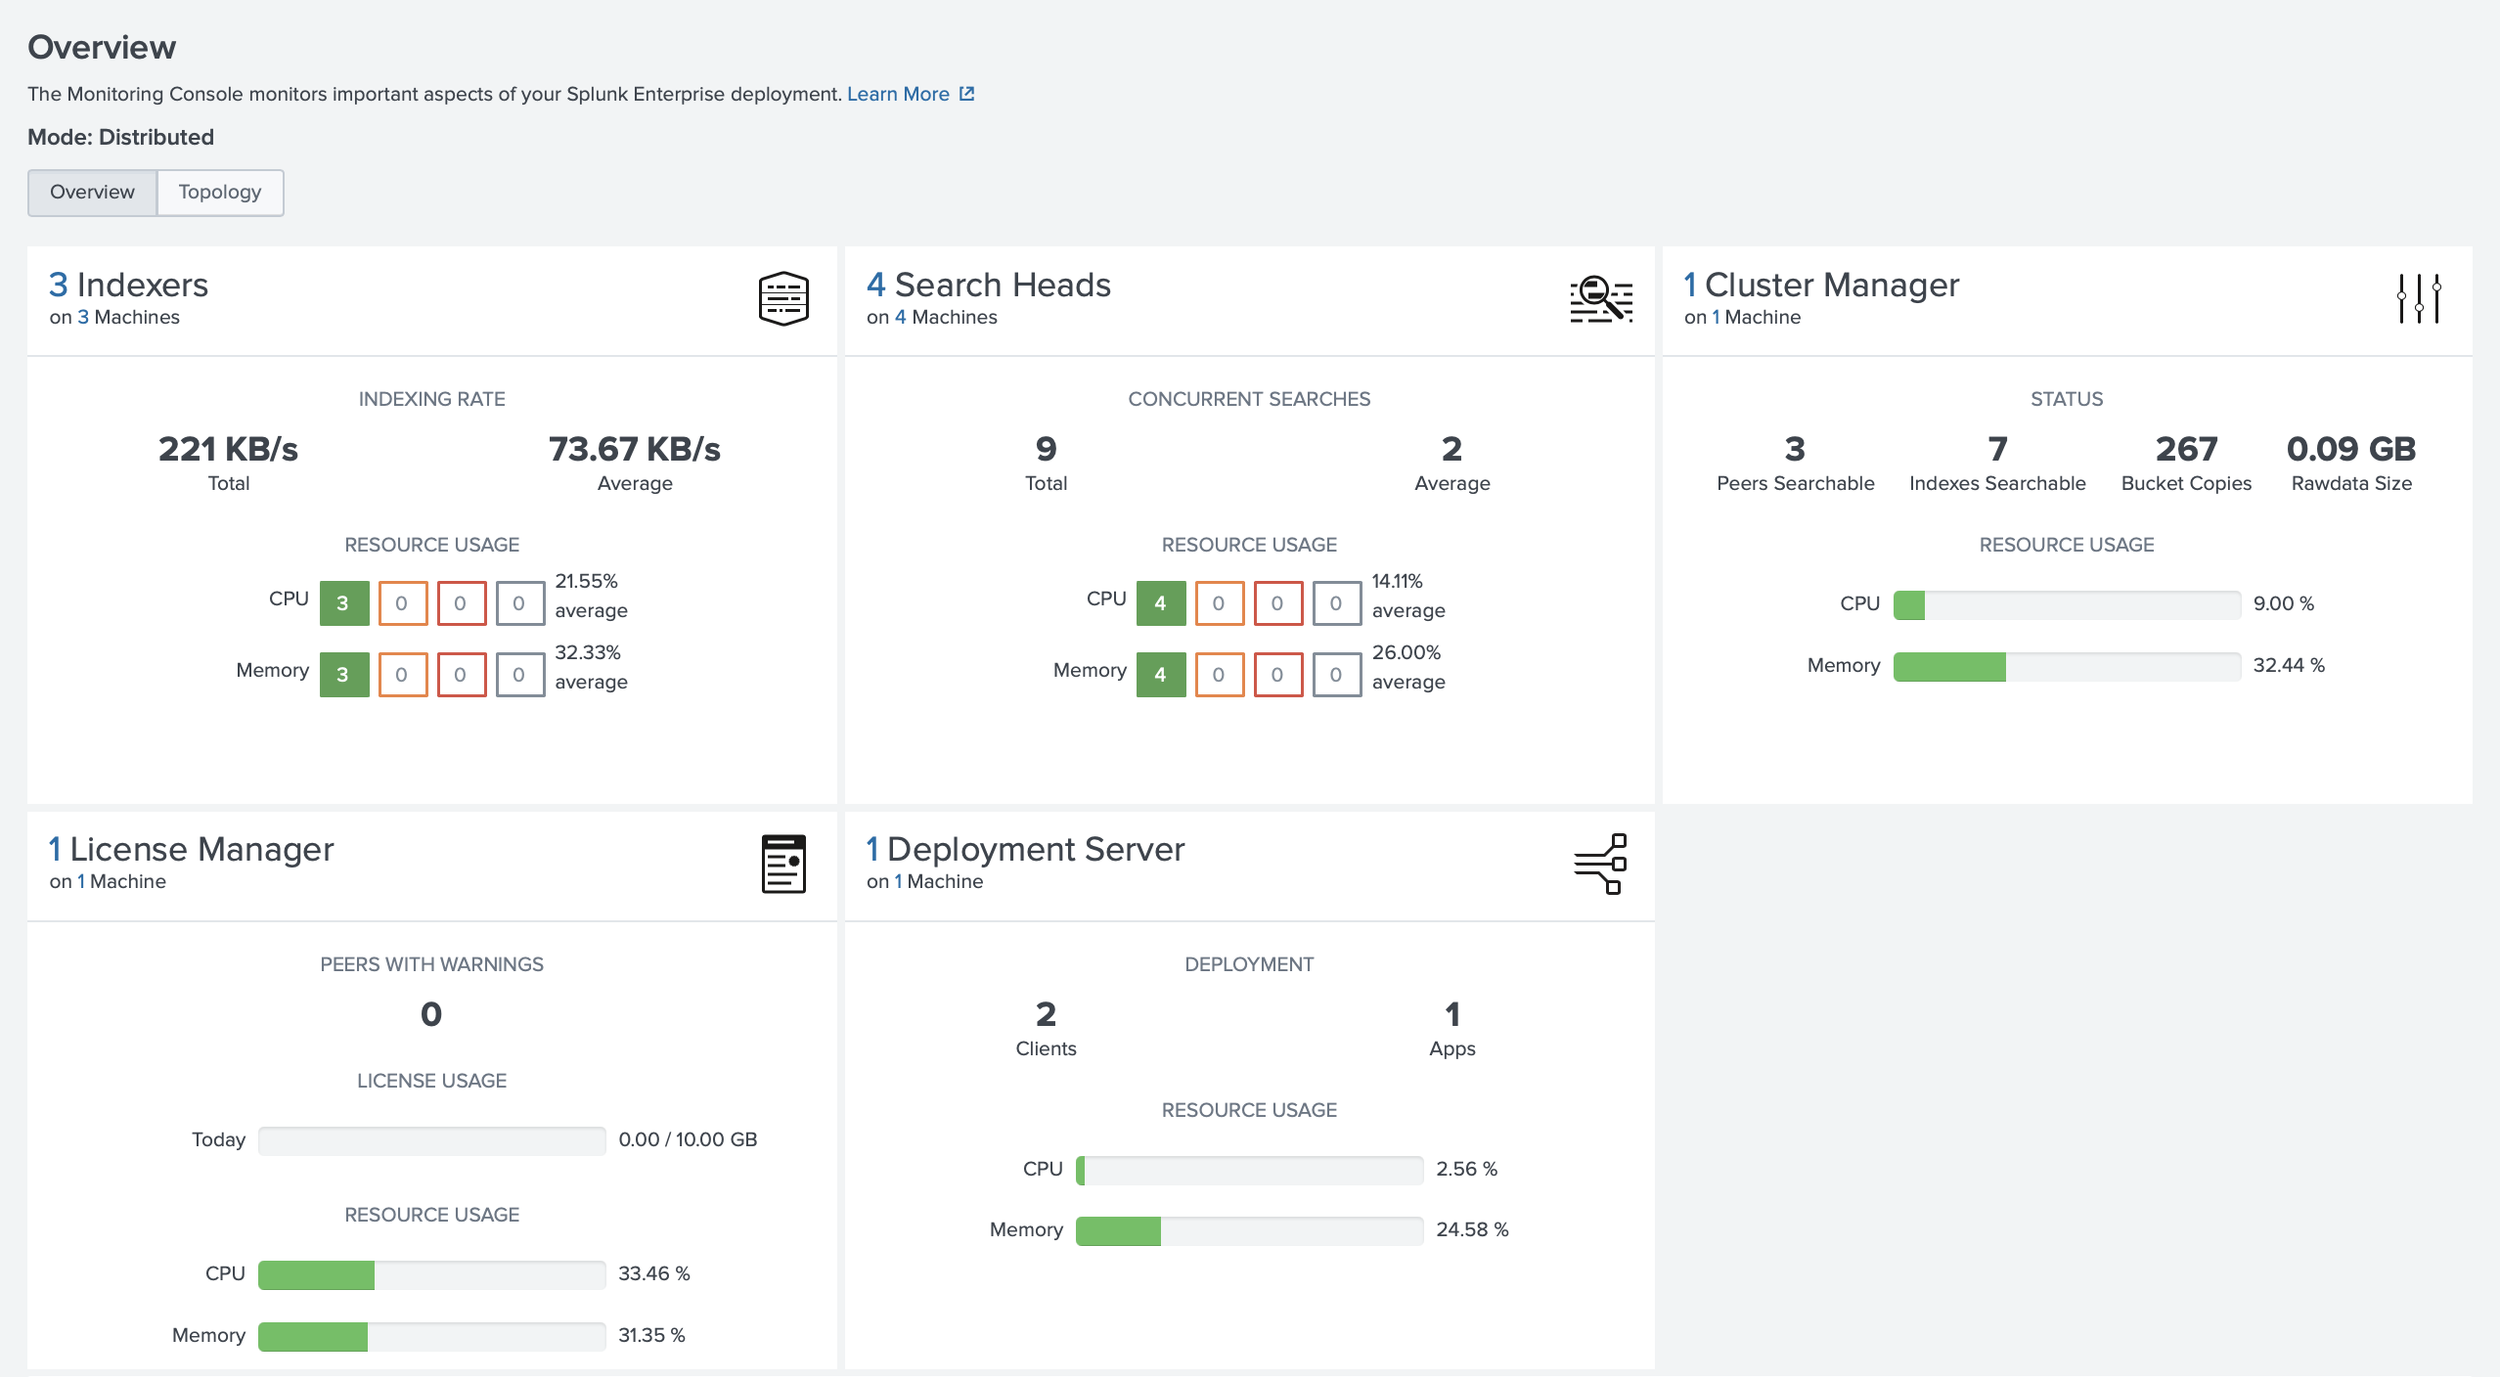Viewport: 2500px width, 1377px height.
Task: Click the Search Heads magnifier icon
Action: (x=1601, y=299)
